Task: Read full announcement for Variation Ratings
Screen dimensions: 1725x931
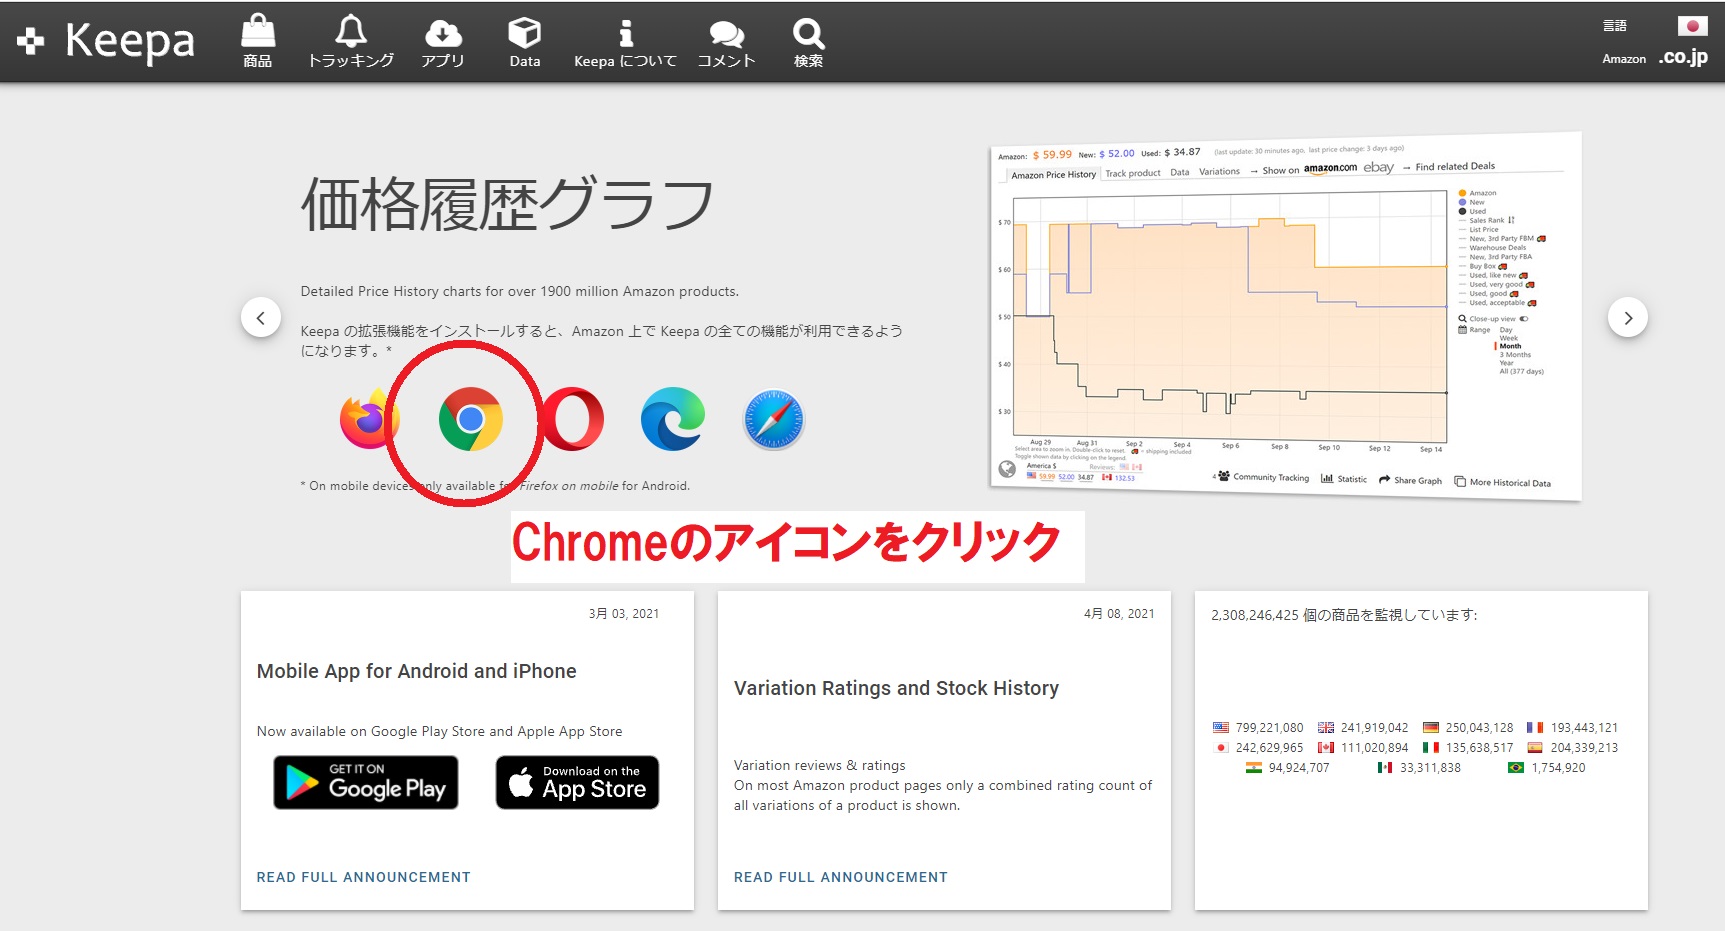Action: 841,877
